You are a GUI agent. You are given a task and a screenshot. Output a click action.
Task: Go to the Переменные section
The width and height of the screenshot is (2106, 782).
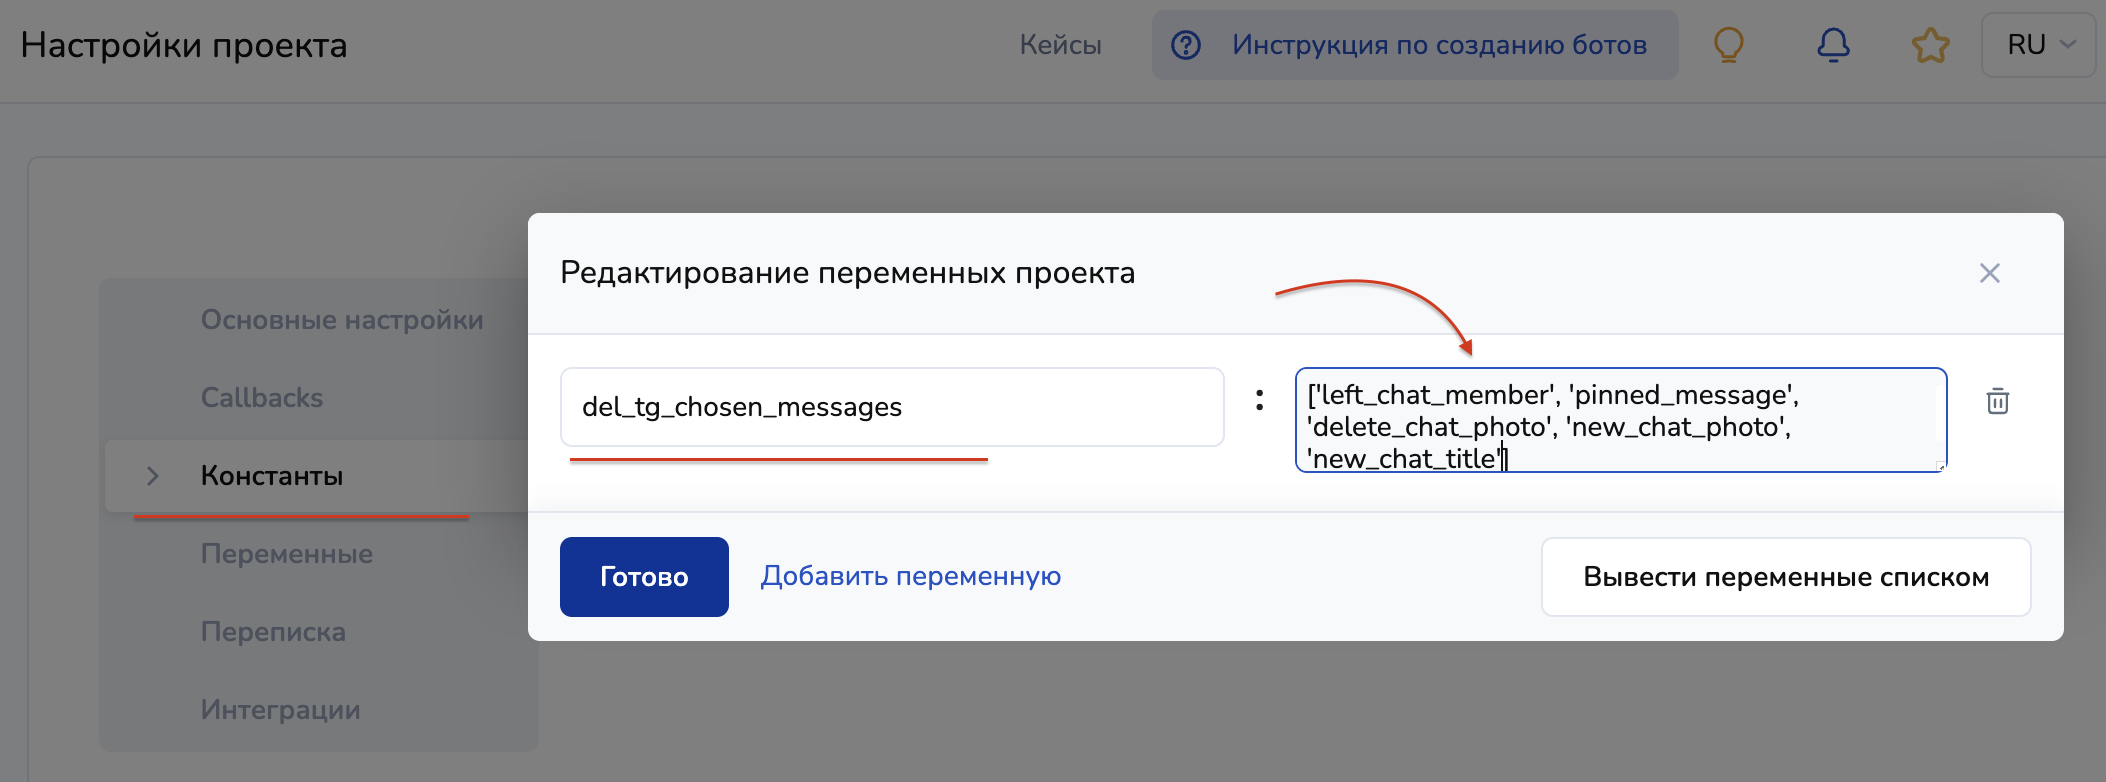coord(287,554)
